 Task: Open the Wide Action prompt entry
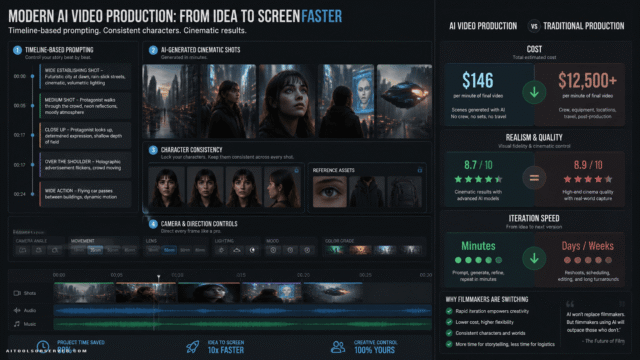tap(85, 194)
